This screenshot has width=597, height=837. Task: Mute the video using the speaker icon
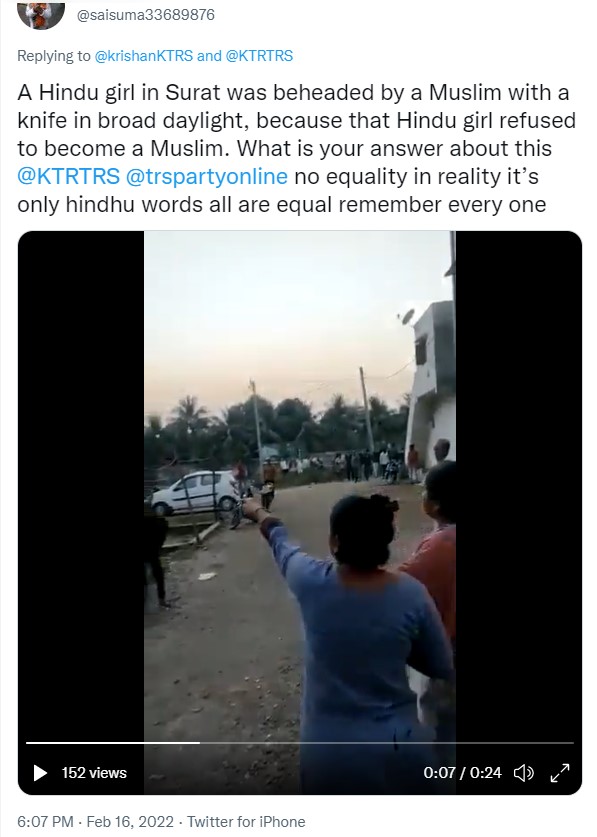coord(523,772)
